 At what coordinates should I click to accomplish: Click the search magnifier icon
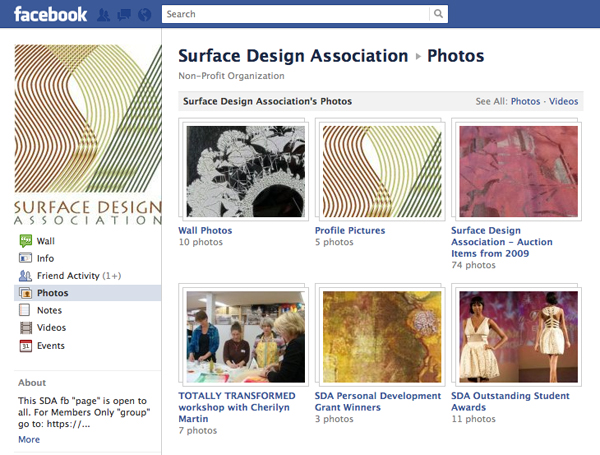coord(439,14)
